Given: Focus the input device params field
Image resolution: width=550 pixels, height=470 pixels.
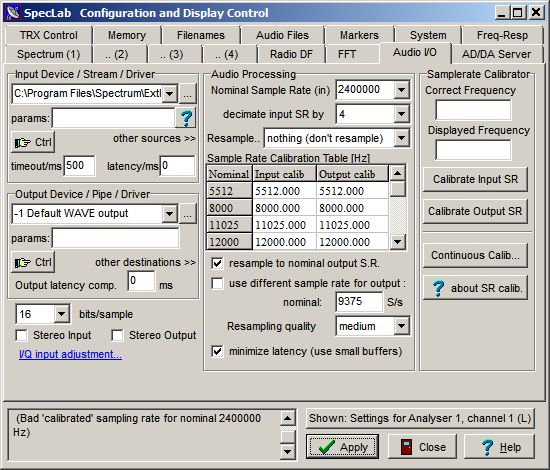Looking at the screenshot, I should (x=113, y=118).
